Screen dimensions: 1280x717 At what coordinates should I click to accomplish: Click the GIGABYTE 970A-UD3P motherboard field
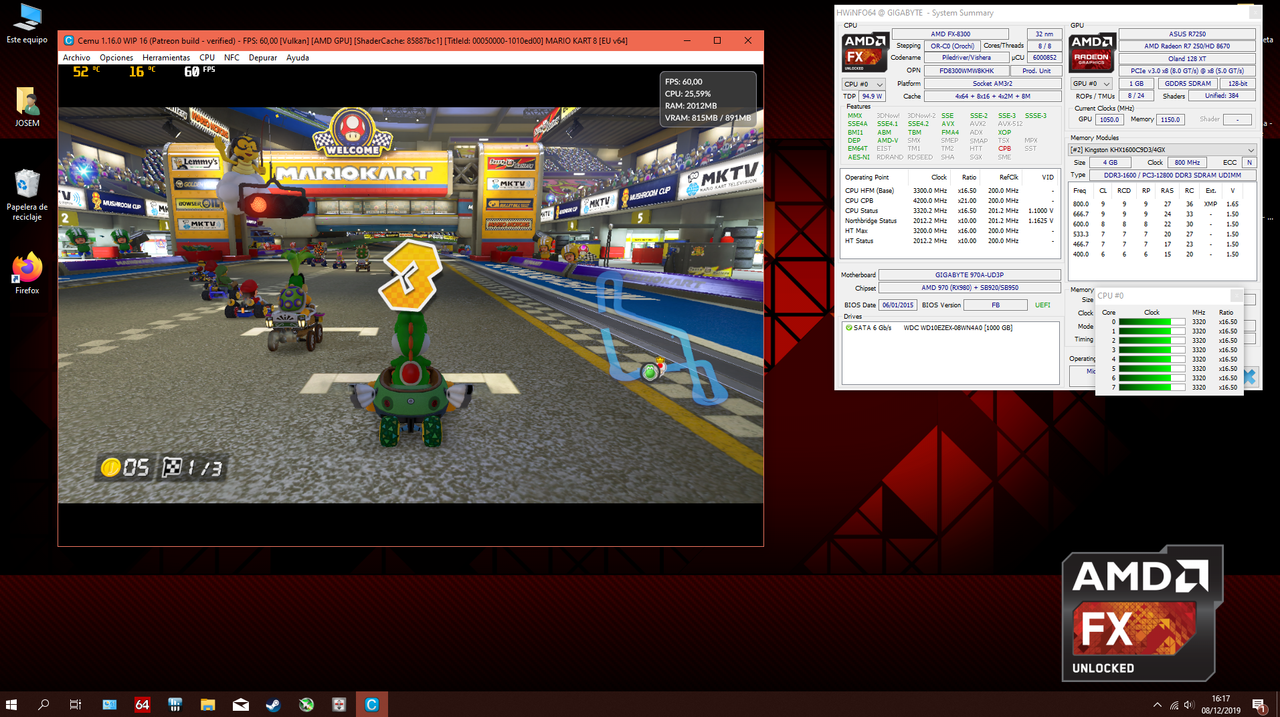(970, 275)
